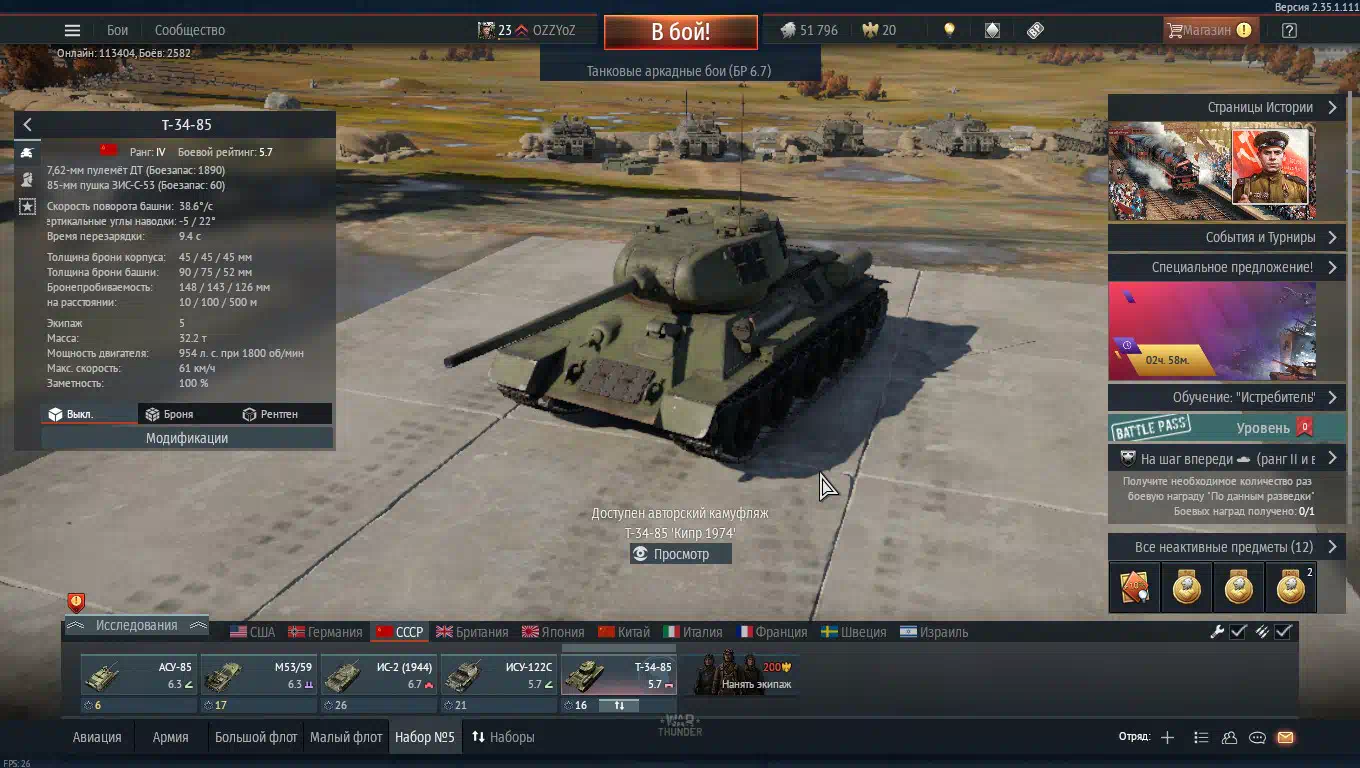Click the lightbulb hints icon in top bar
The height and width of the screenshot is (768, 1360).
click(x=949, y=30)
